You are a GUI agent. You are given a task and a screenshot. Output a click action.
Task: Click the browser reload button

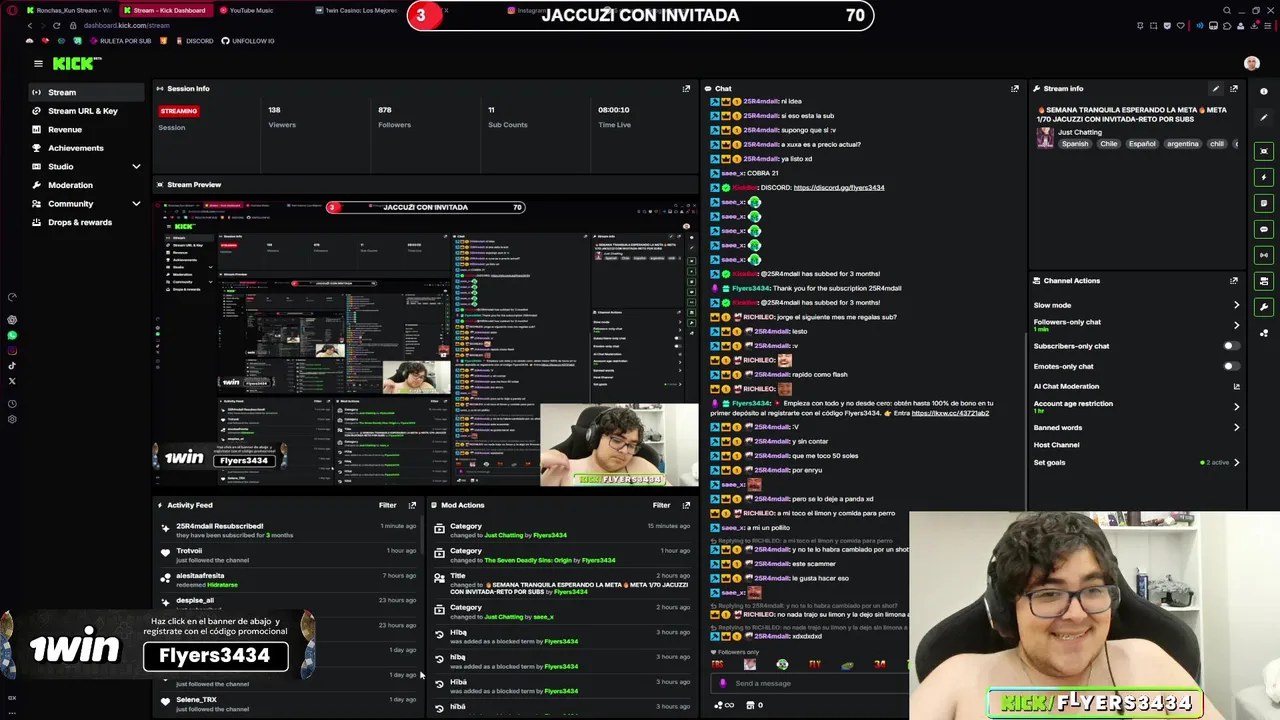56,25
